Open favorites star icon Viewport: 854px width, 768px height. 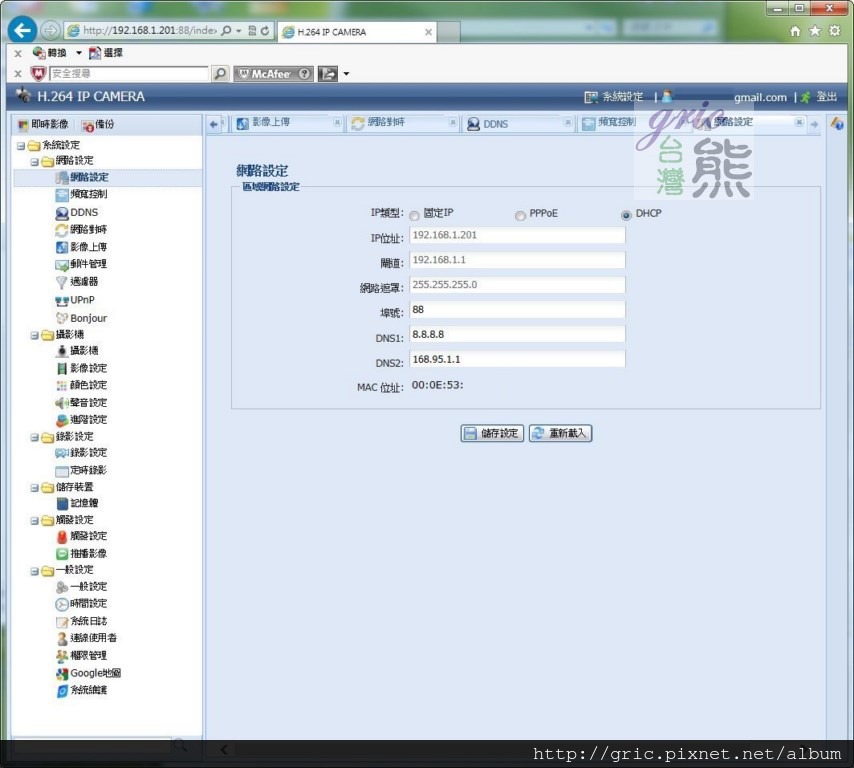(815, 31)
